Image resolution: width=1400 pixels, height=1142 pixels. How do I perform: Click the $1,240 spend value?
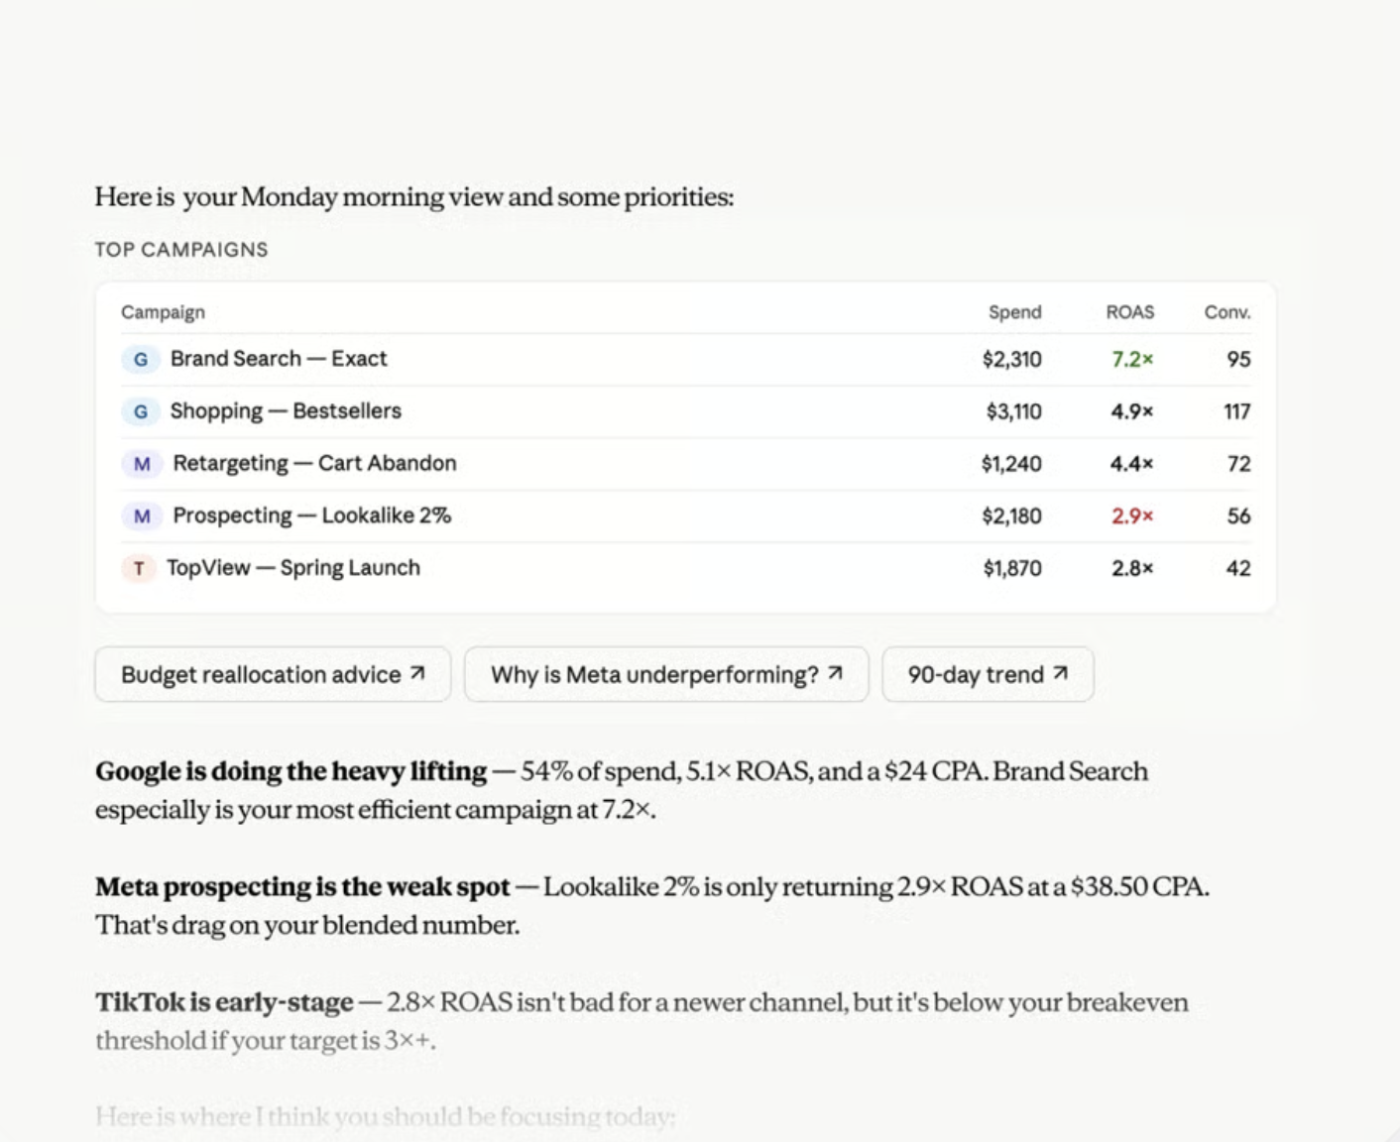(1011, 464)
